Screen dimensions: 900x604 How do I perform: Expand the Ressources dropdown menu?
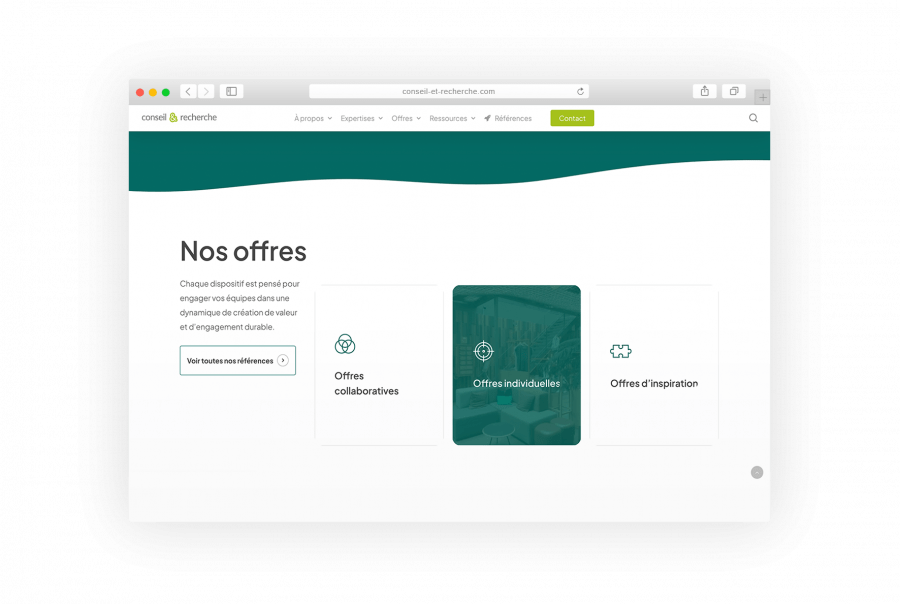click(452, 118)
